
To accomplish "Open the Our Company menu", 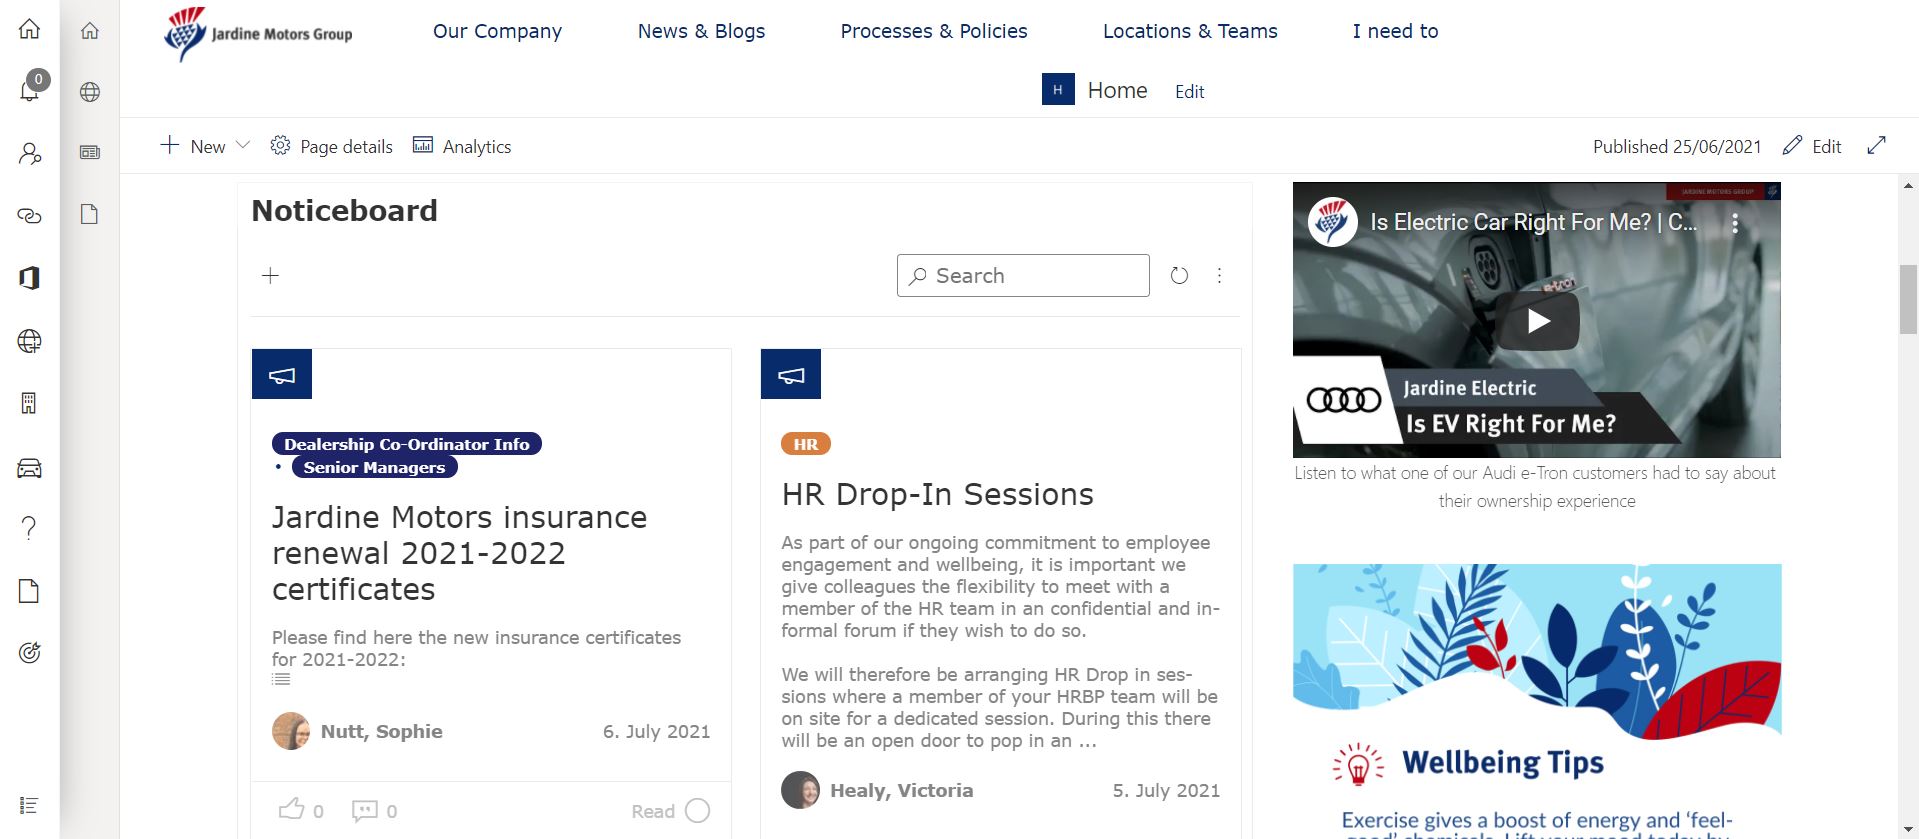I will 497,31.
